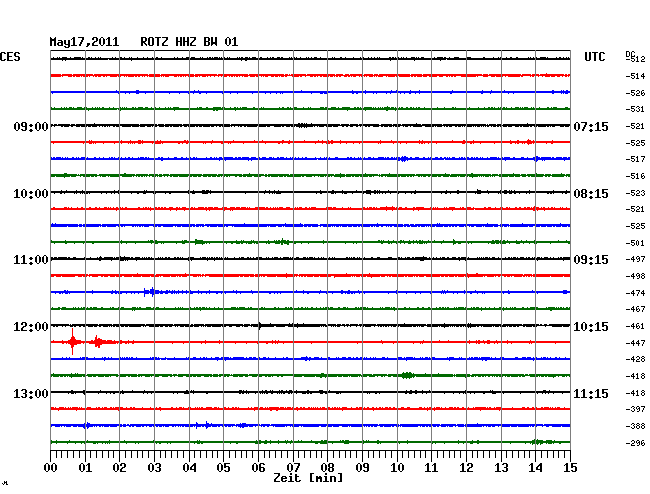Click the DC offset value -467
The height and width of the screenshot is (494, 650).
coord(635,309)
